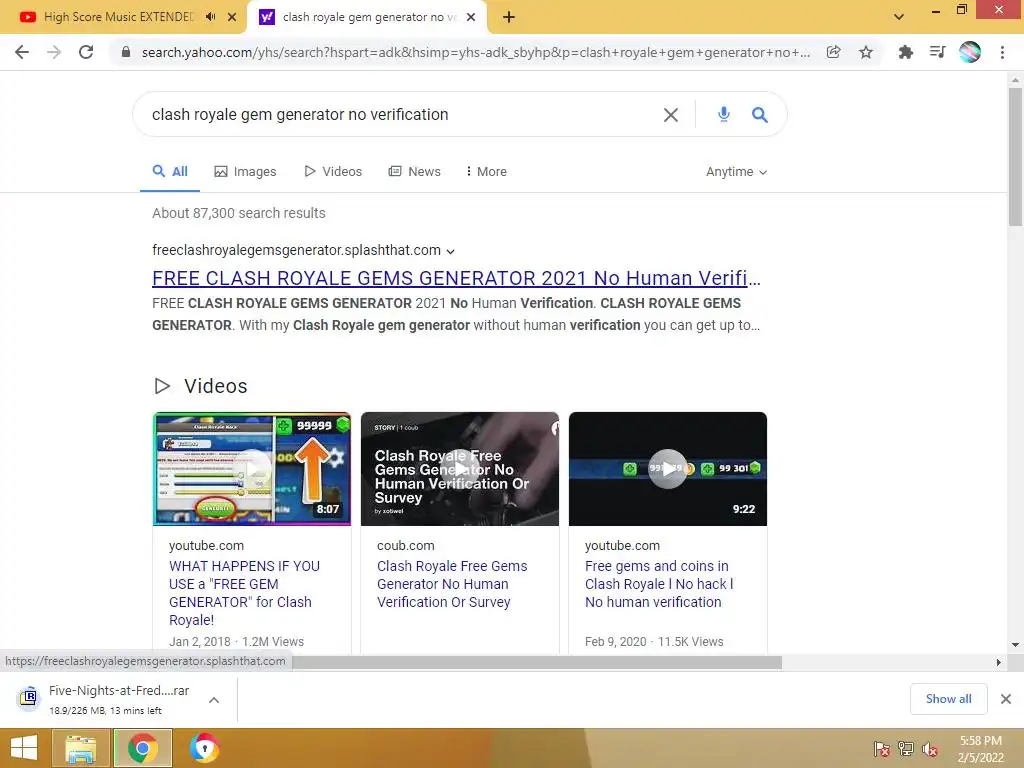Share this page via address bar icon
Image resolution: width=1024 pixels, height=768 pixels.
[x=833, y=52]
